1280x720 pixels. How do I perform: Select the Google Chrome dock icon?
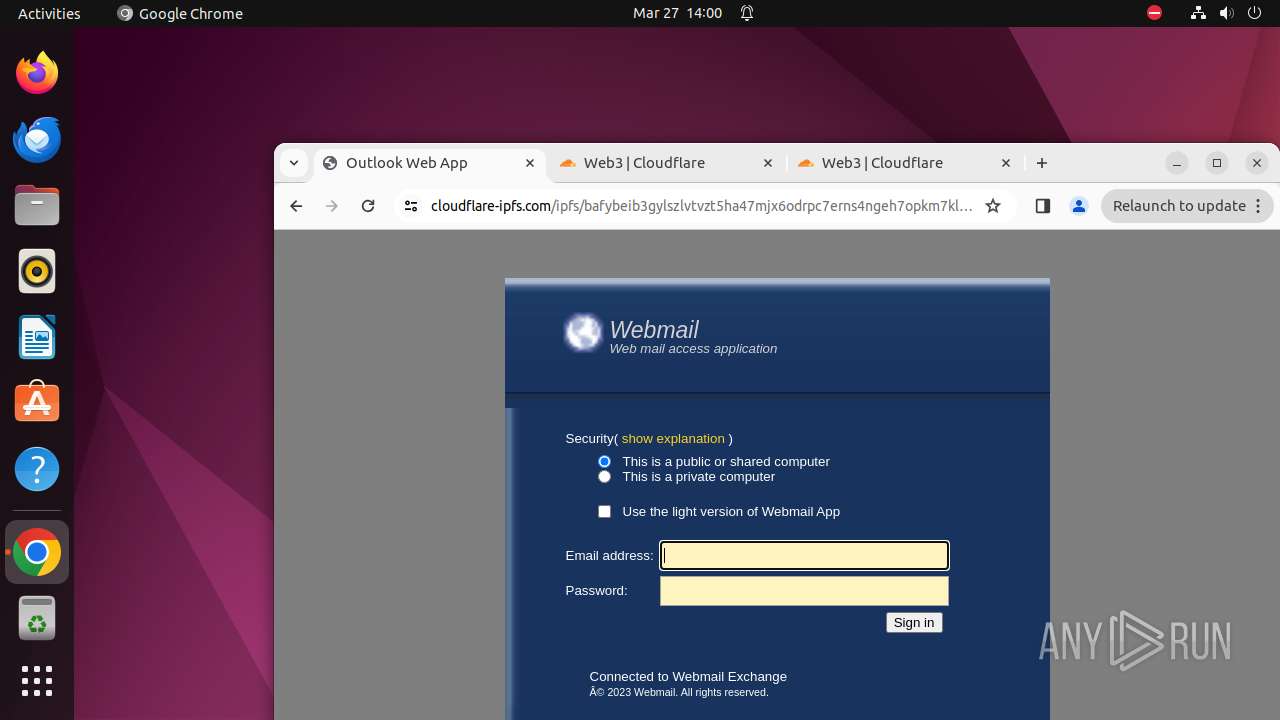tap(37, 552)
